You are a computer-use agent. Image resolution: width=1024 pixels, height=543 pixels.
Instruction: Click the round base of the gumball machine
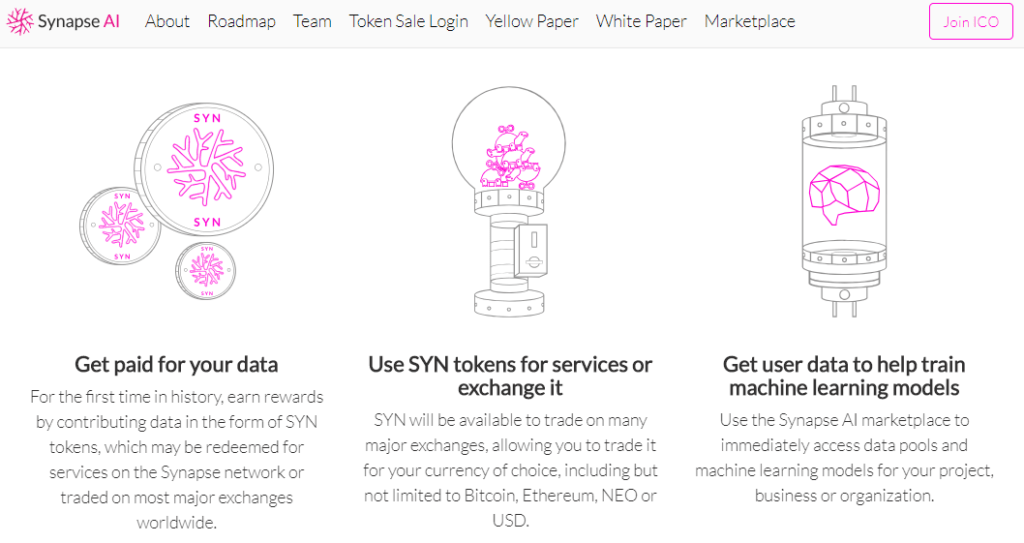tap(509, 304)
